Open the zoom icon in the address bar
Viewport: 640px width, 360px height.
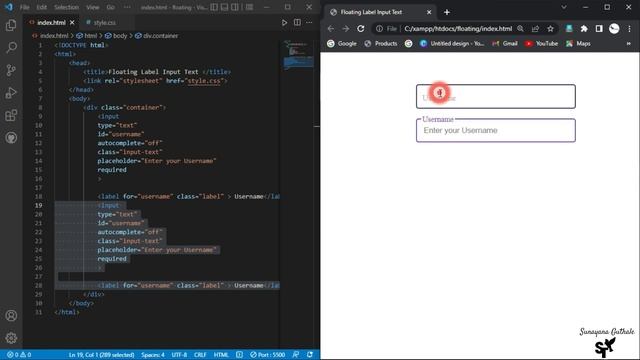[520, 29]
